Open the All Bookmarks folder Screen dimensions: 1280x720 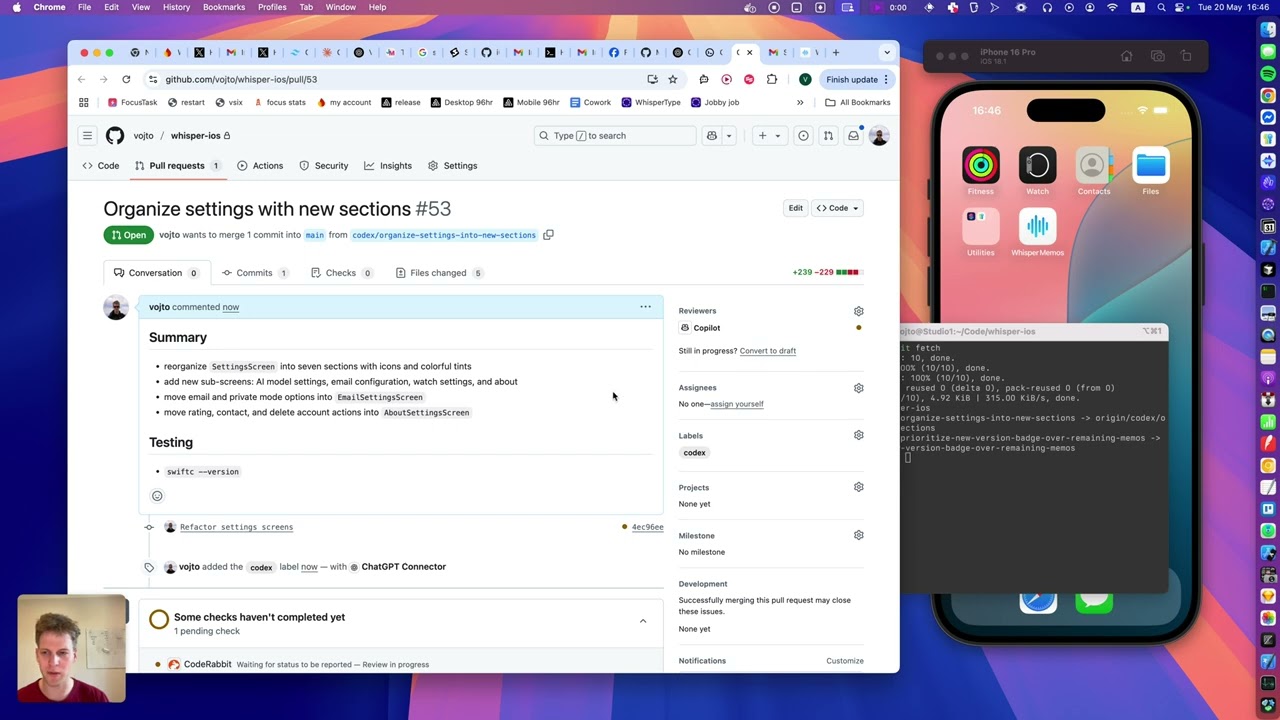click(858, 103)
